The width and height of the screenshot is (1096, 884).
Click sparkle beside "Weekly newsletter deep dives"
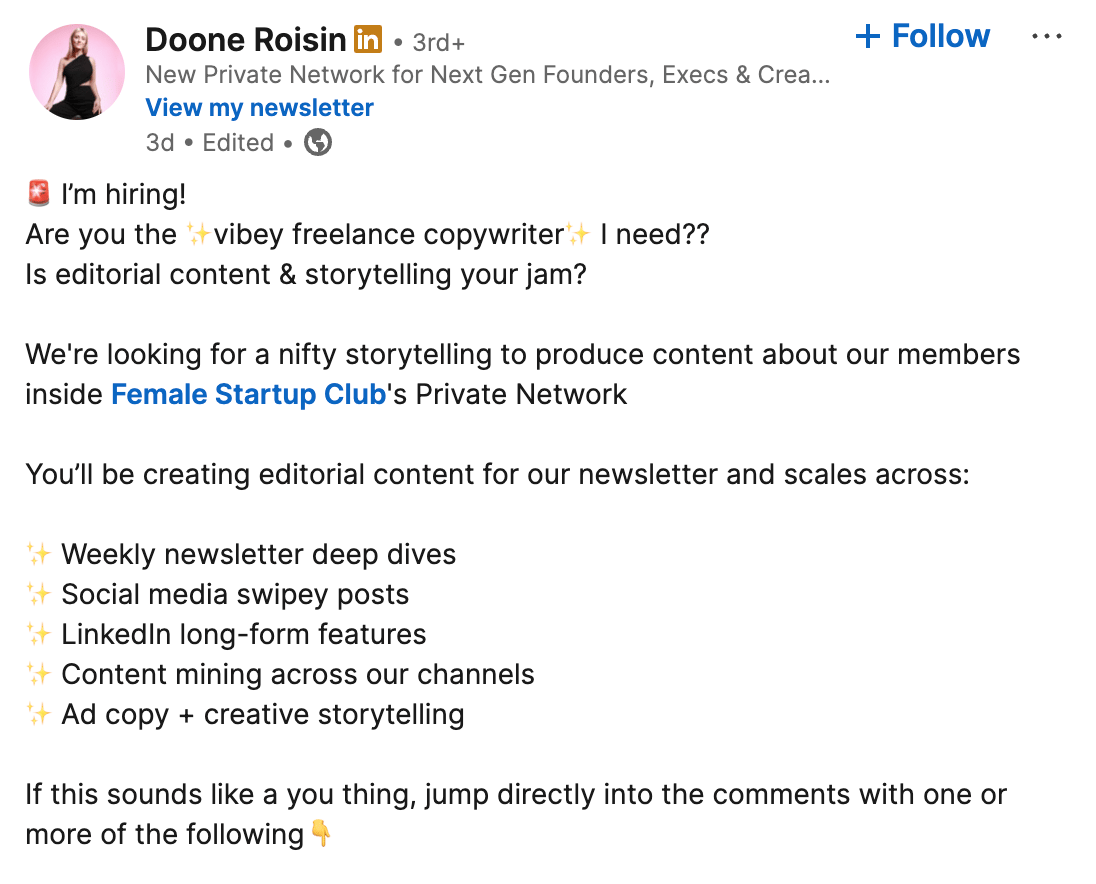(39, 554)
